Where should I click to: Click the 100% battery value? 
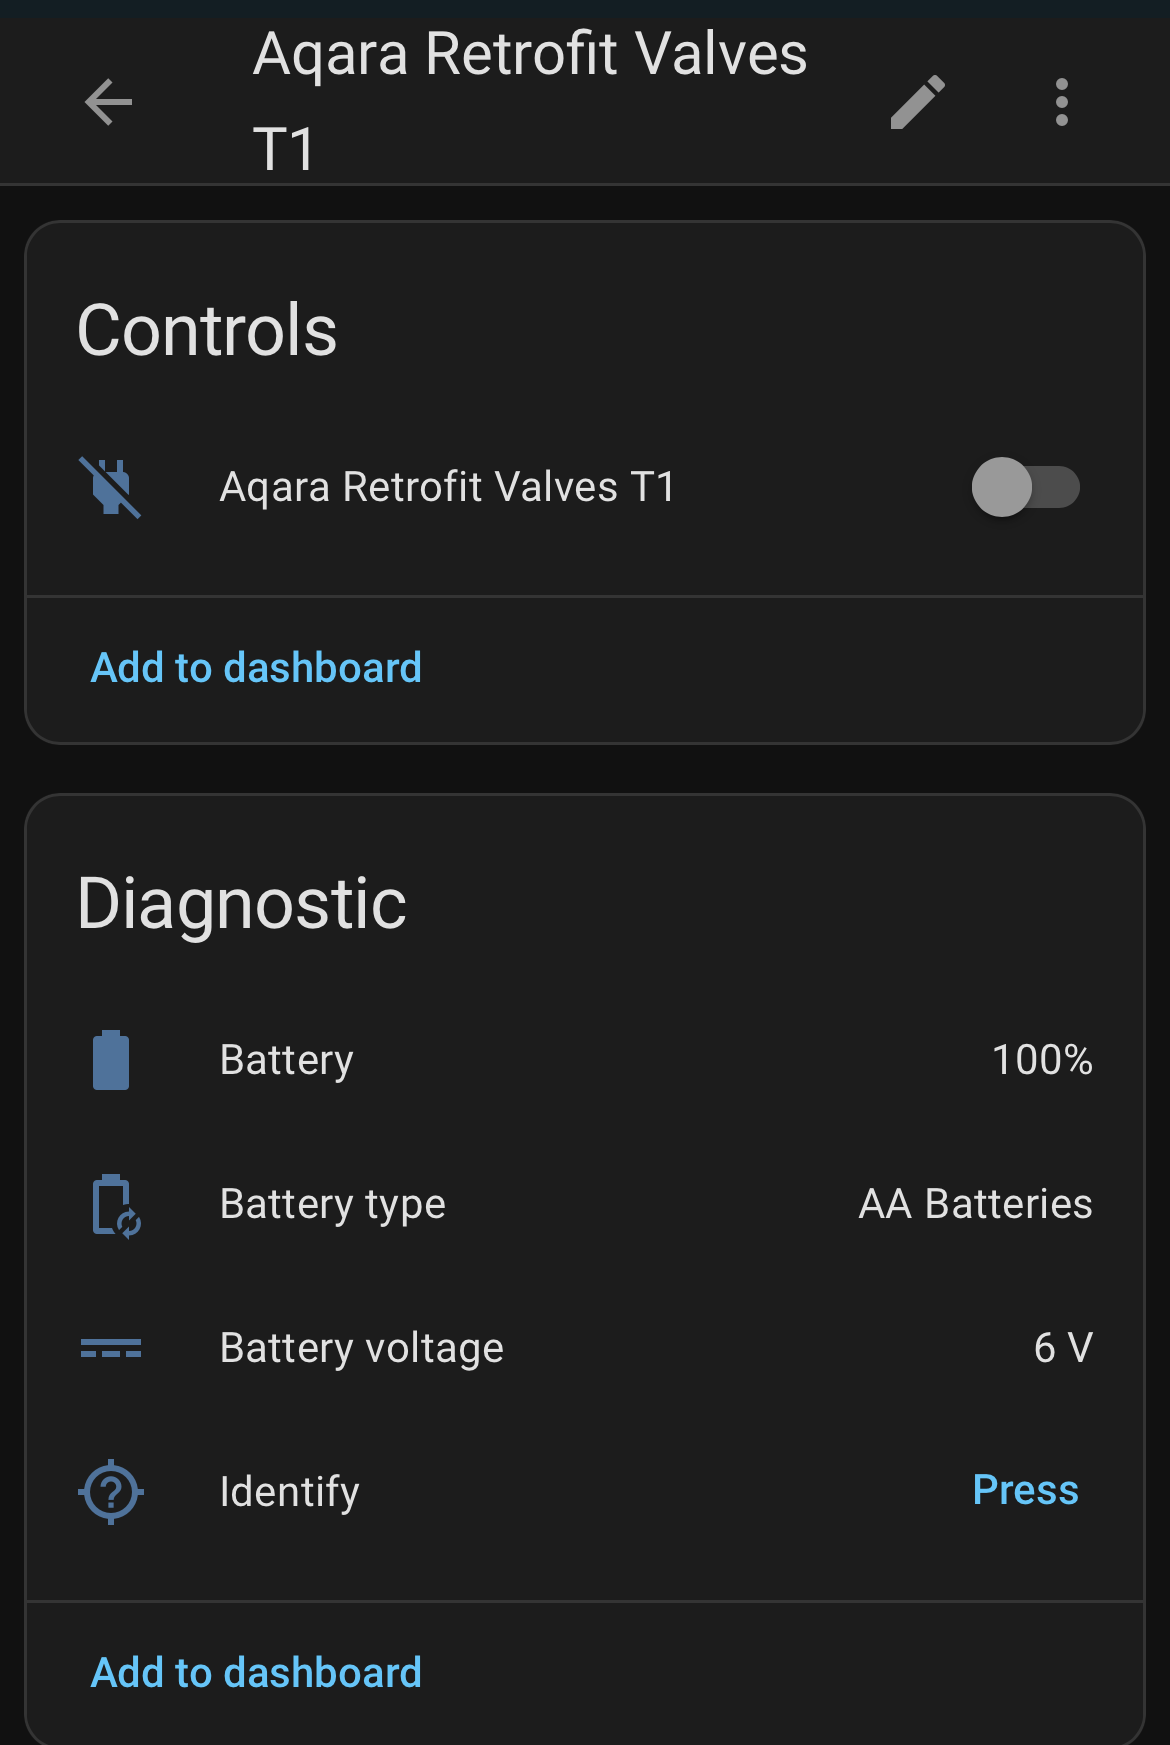click(1041, 1060)
